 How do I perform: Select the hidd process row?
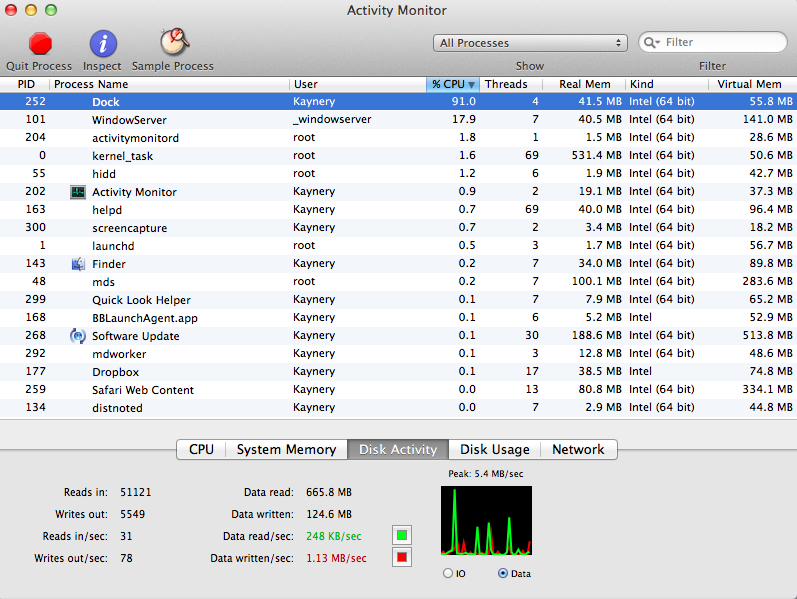coord(398,173)
